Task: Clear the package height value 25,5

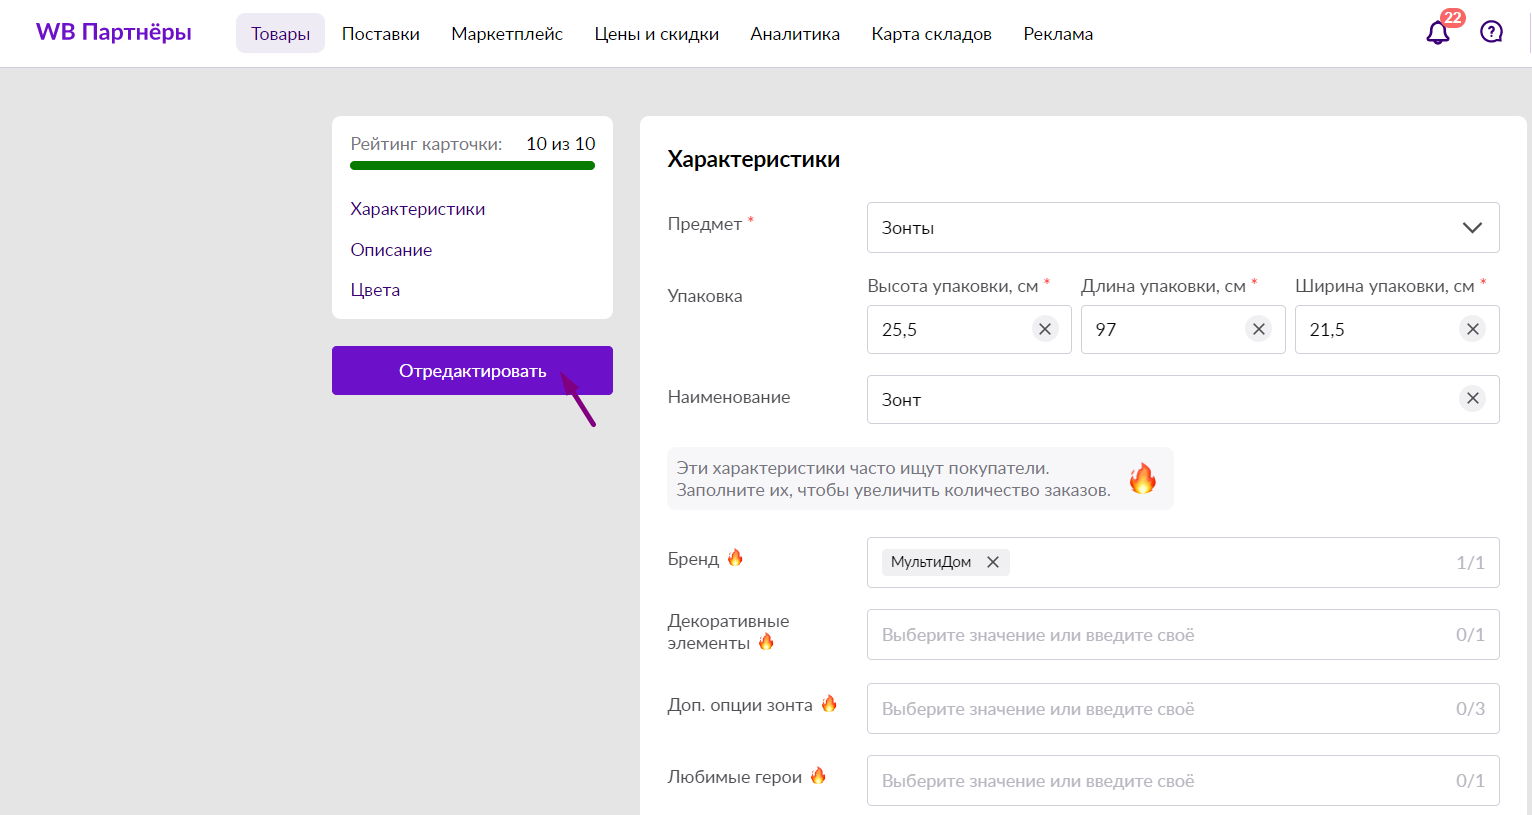Action: [1045, 329]
